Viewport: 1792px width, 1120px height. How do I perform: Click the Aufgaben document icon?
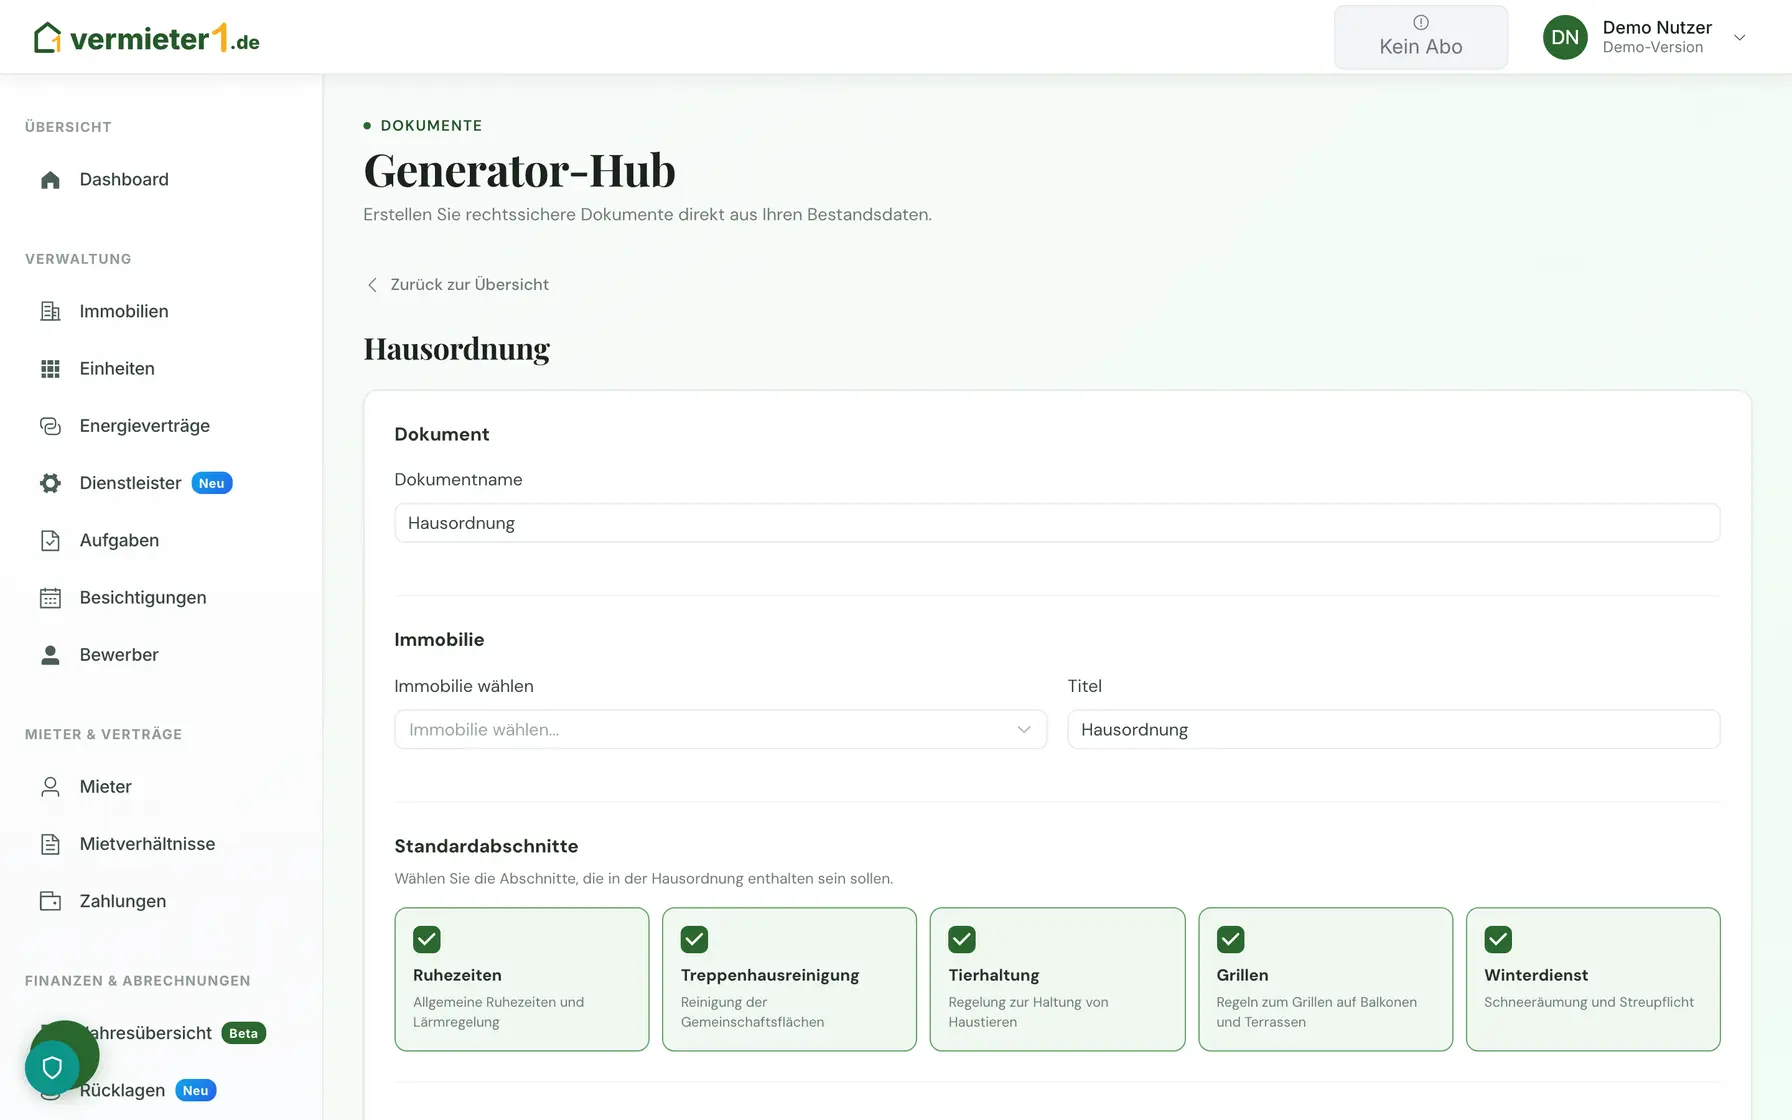pyautogui.click(x=50, y=541)
